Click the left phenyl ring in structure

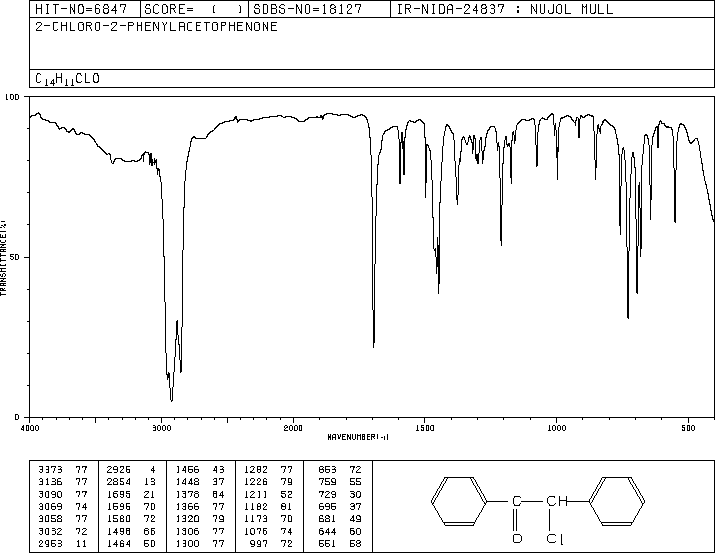(459, 501)
